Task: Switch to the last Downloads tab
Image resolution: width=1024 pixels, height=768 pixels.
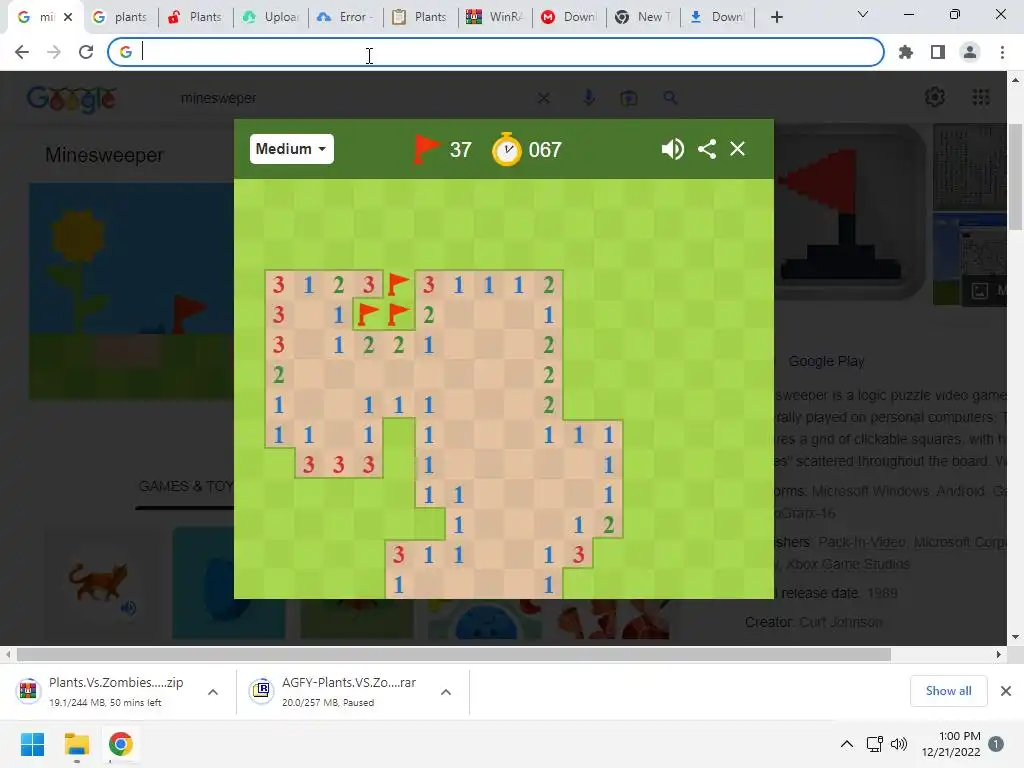Action: [717, 17]
